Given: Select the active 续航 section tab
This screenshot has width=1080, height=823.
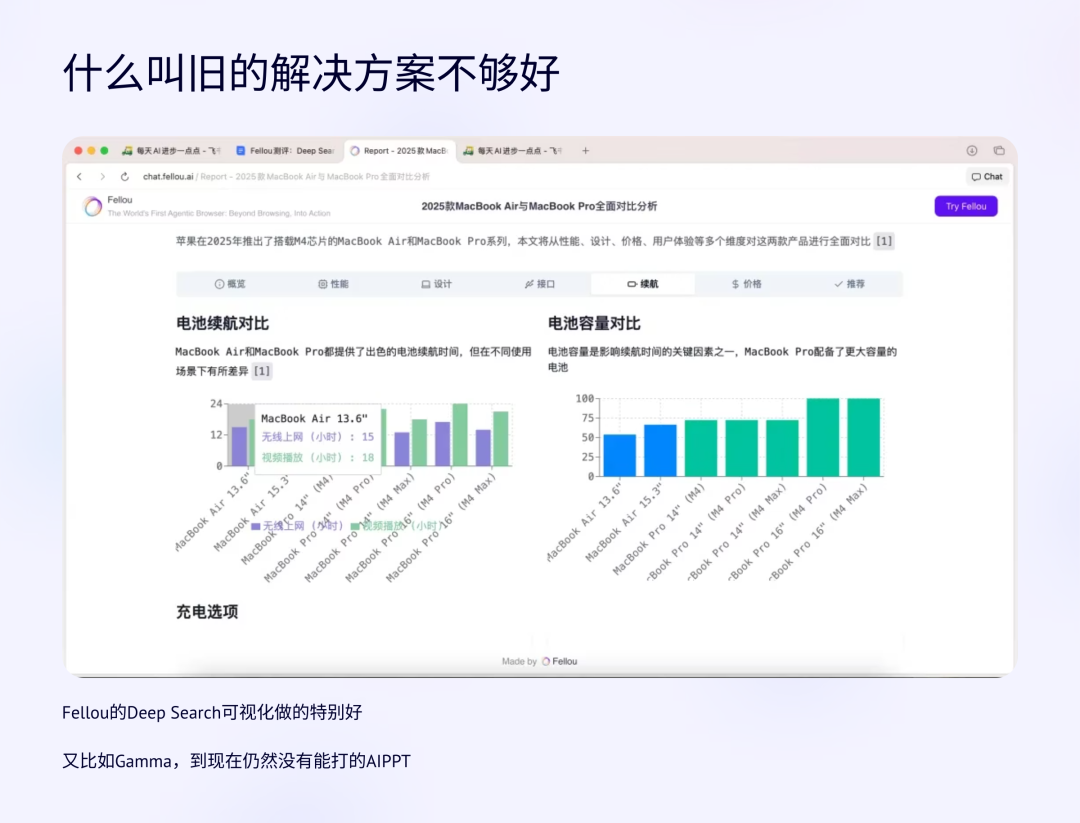Looking at the screenshot, I should [643, 284].
